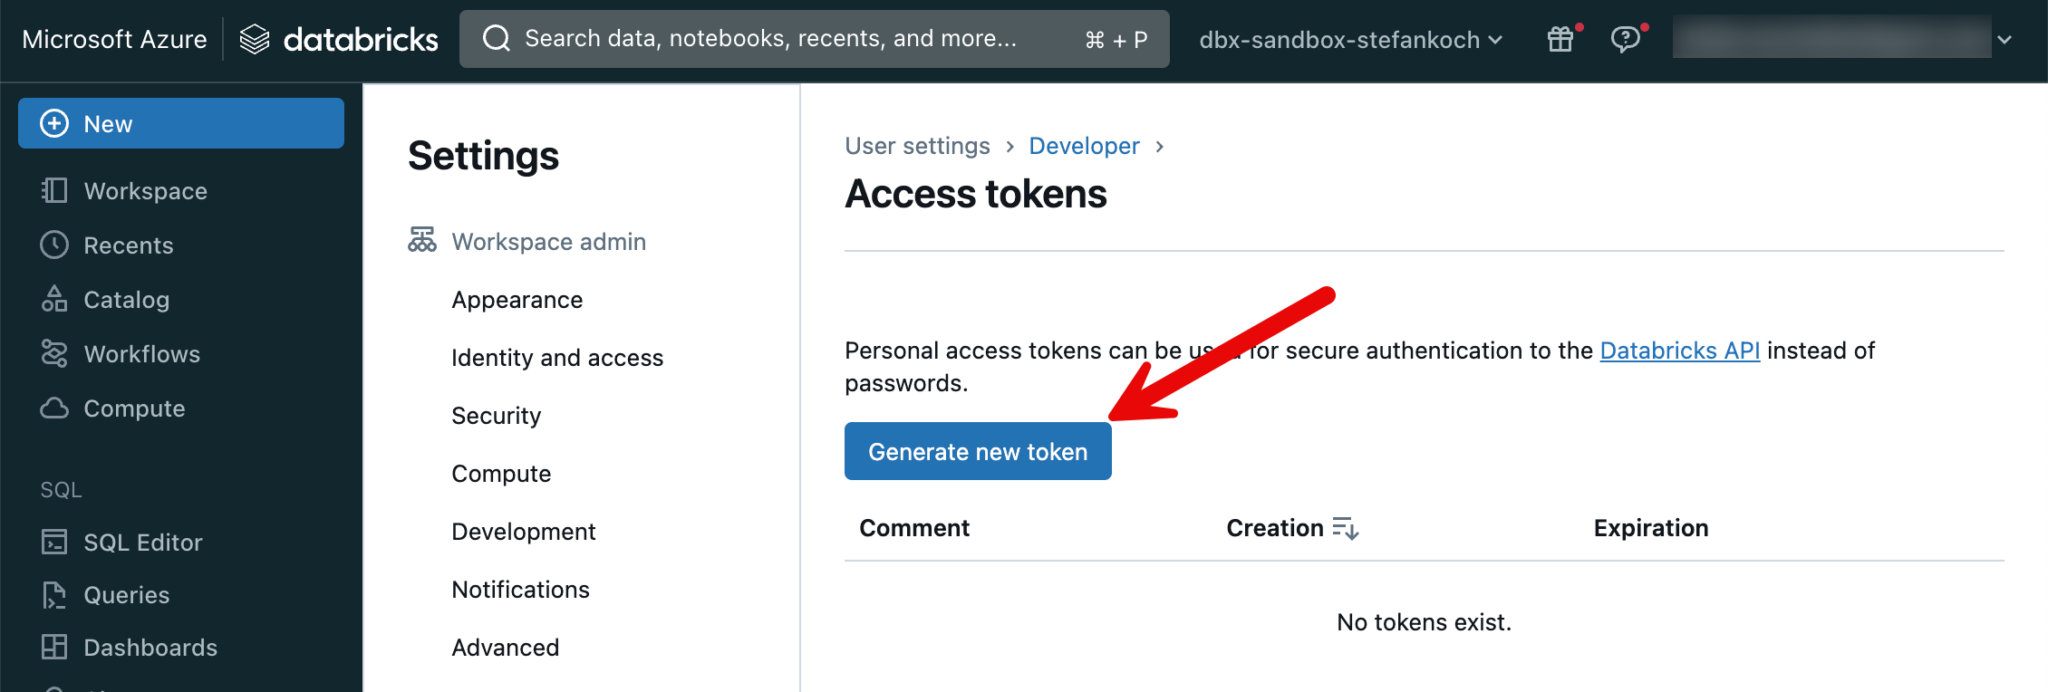
Task: Focus the search data and notebooks field
Action: pyautogui.click(x=770, y=39)
